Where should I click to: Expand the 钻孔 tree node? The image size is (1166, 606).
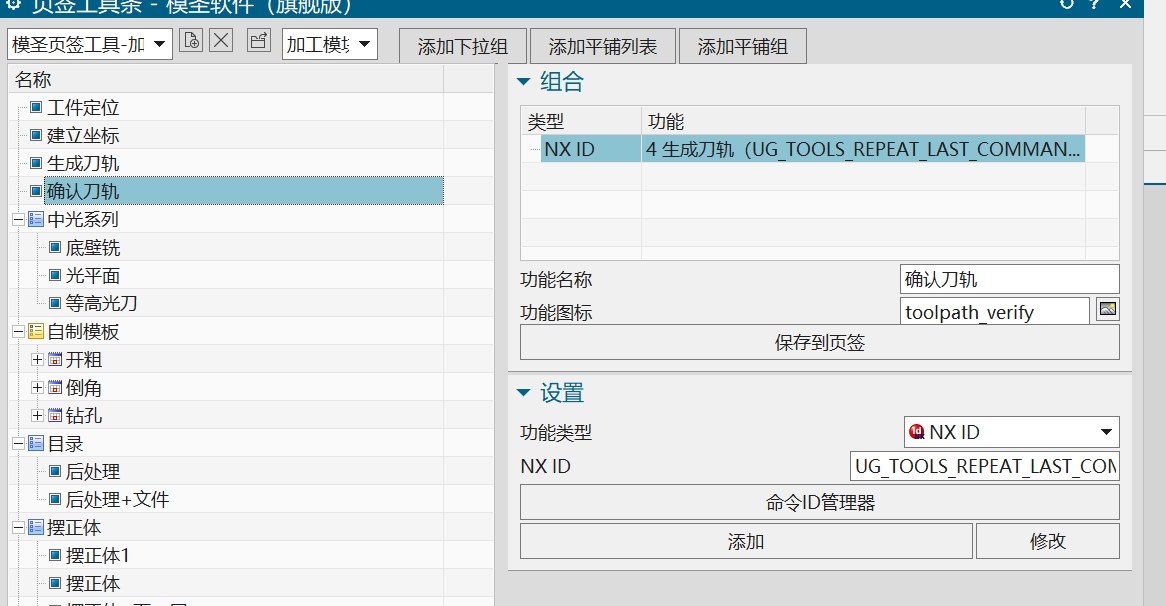click(x=37, y=416)
